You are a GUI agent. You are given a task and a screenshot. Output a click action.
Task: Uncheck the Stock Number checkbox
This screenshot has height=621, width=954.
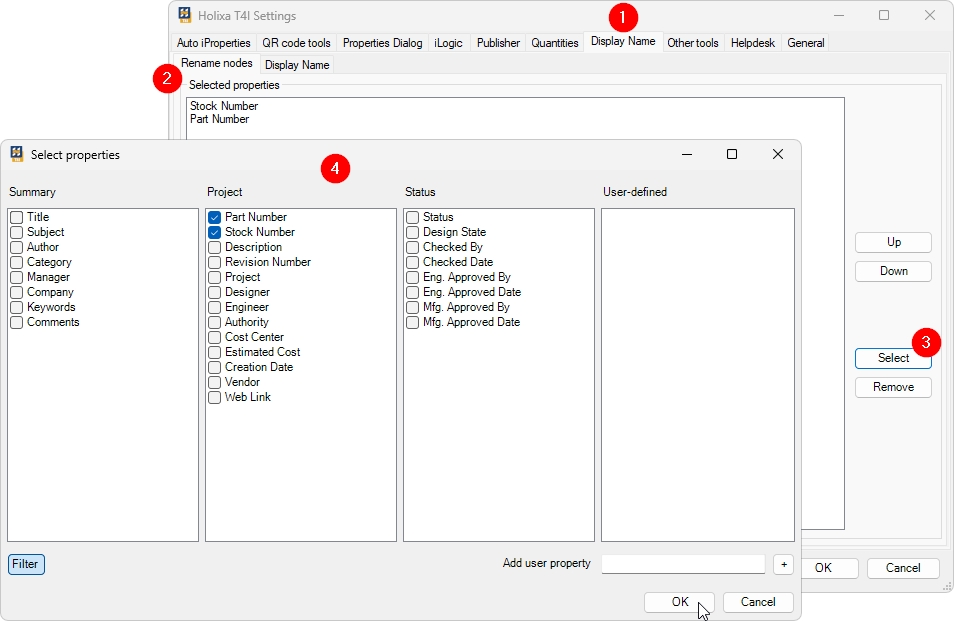215,232
